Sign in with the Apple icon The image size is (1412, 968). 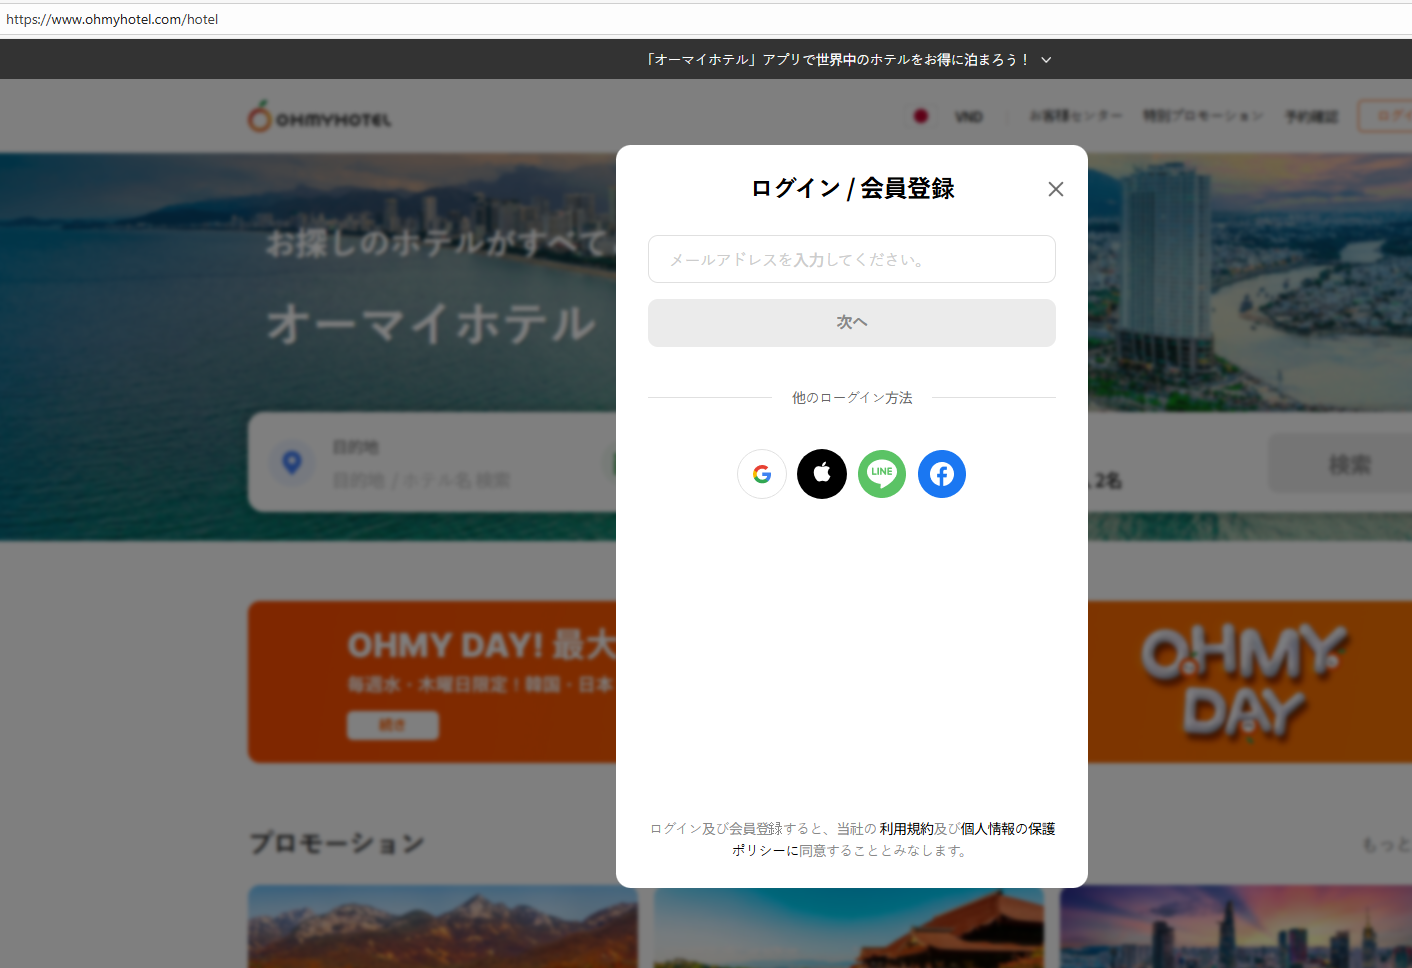pos(822,474)
